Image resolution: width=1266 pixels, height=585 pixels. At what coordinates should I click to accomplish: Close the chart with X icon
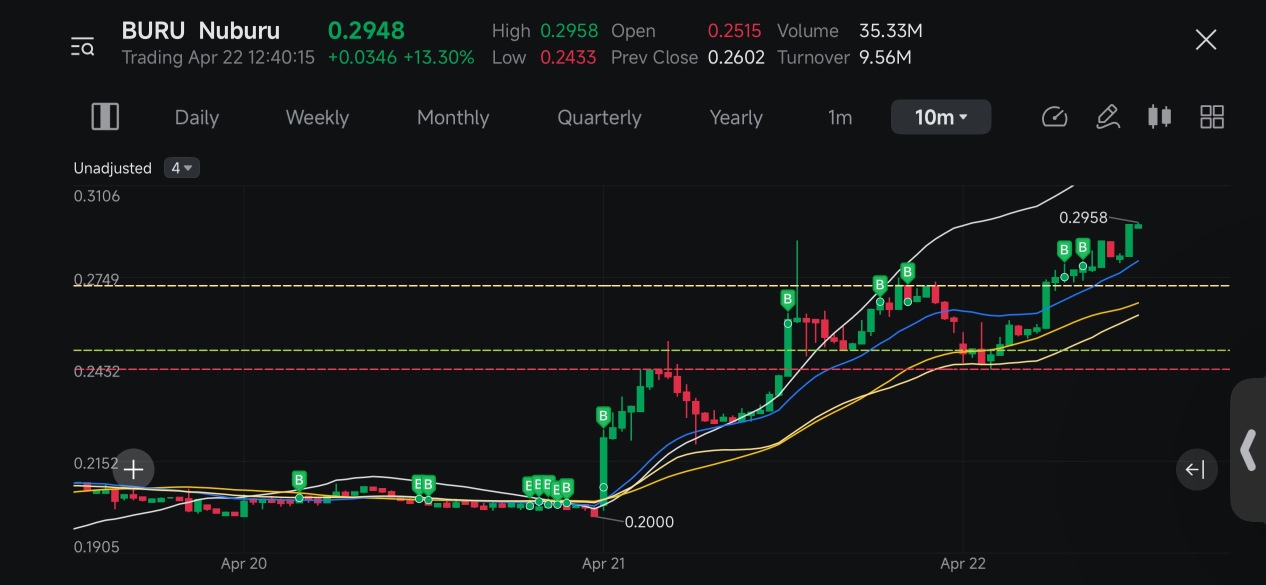pyautogui.click(x=1206, y=40)
